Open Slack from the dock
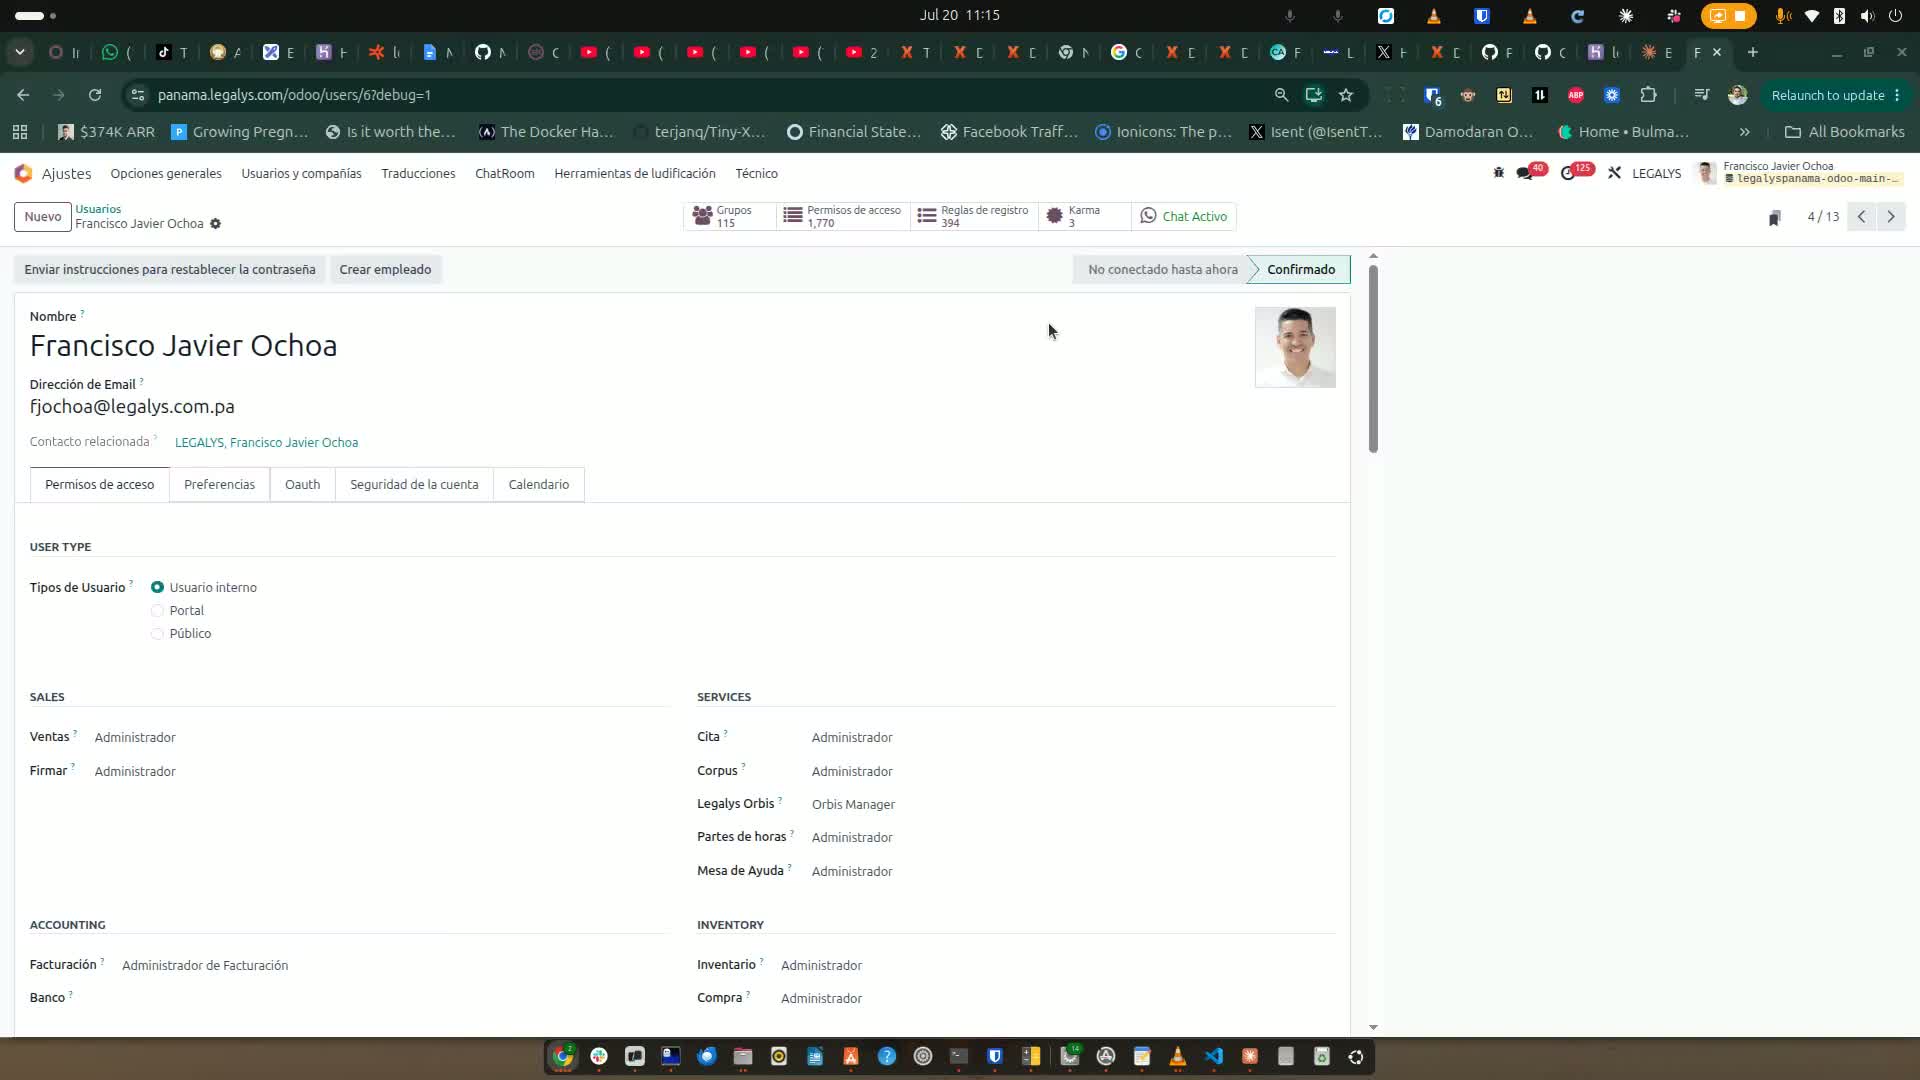1920x1080 pixels. click(599, 1056)
